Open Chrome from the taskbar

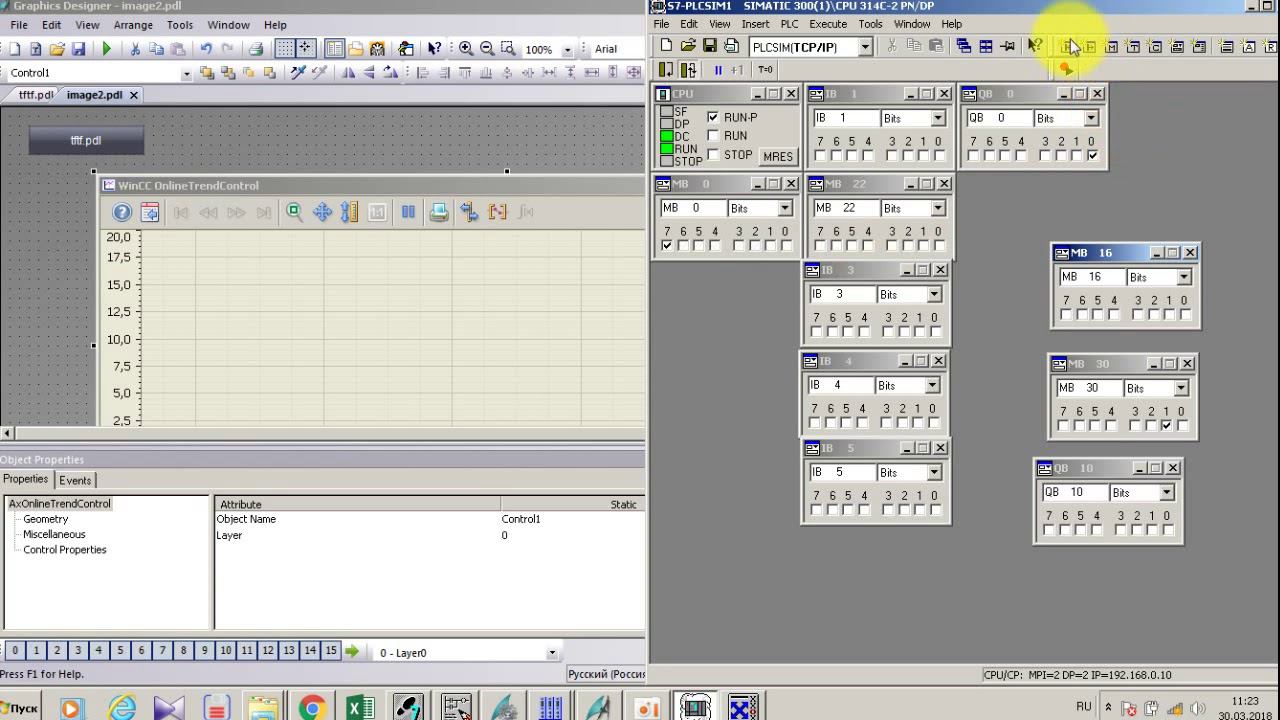pyautogui.click(x=312, y=707)
